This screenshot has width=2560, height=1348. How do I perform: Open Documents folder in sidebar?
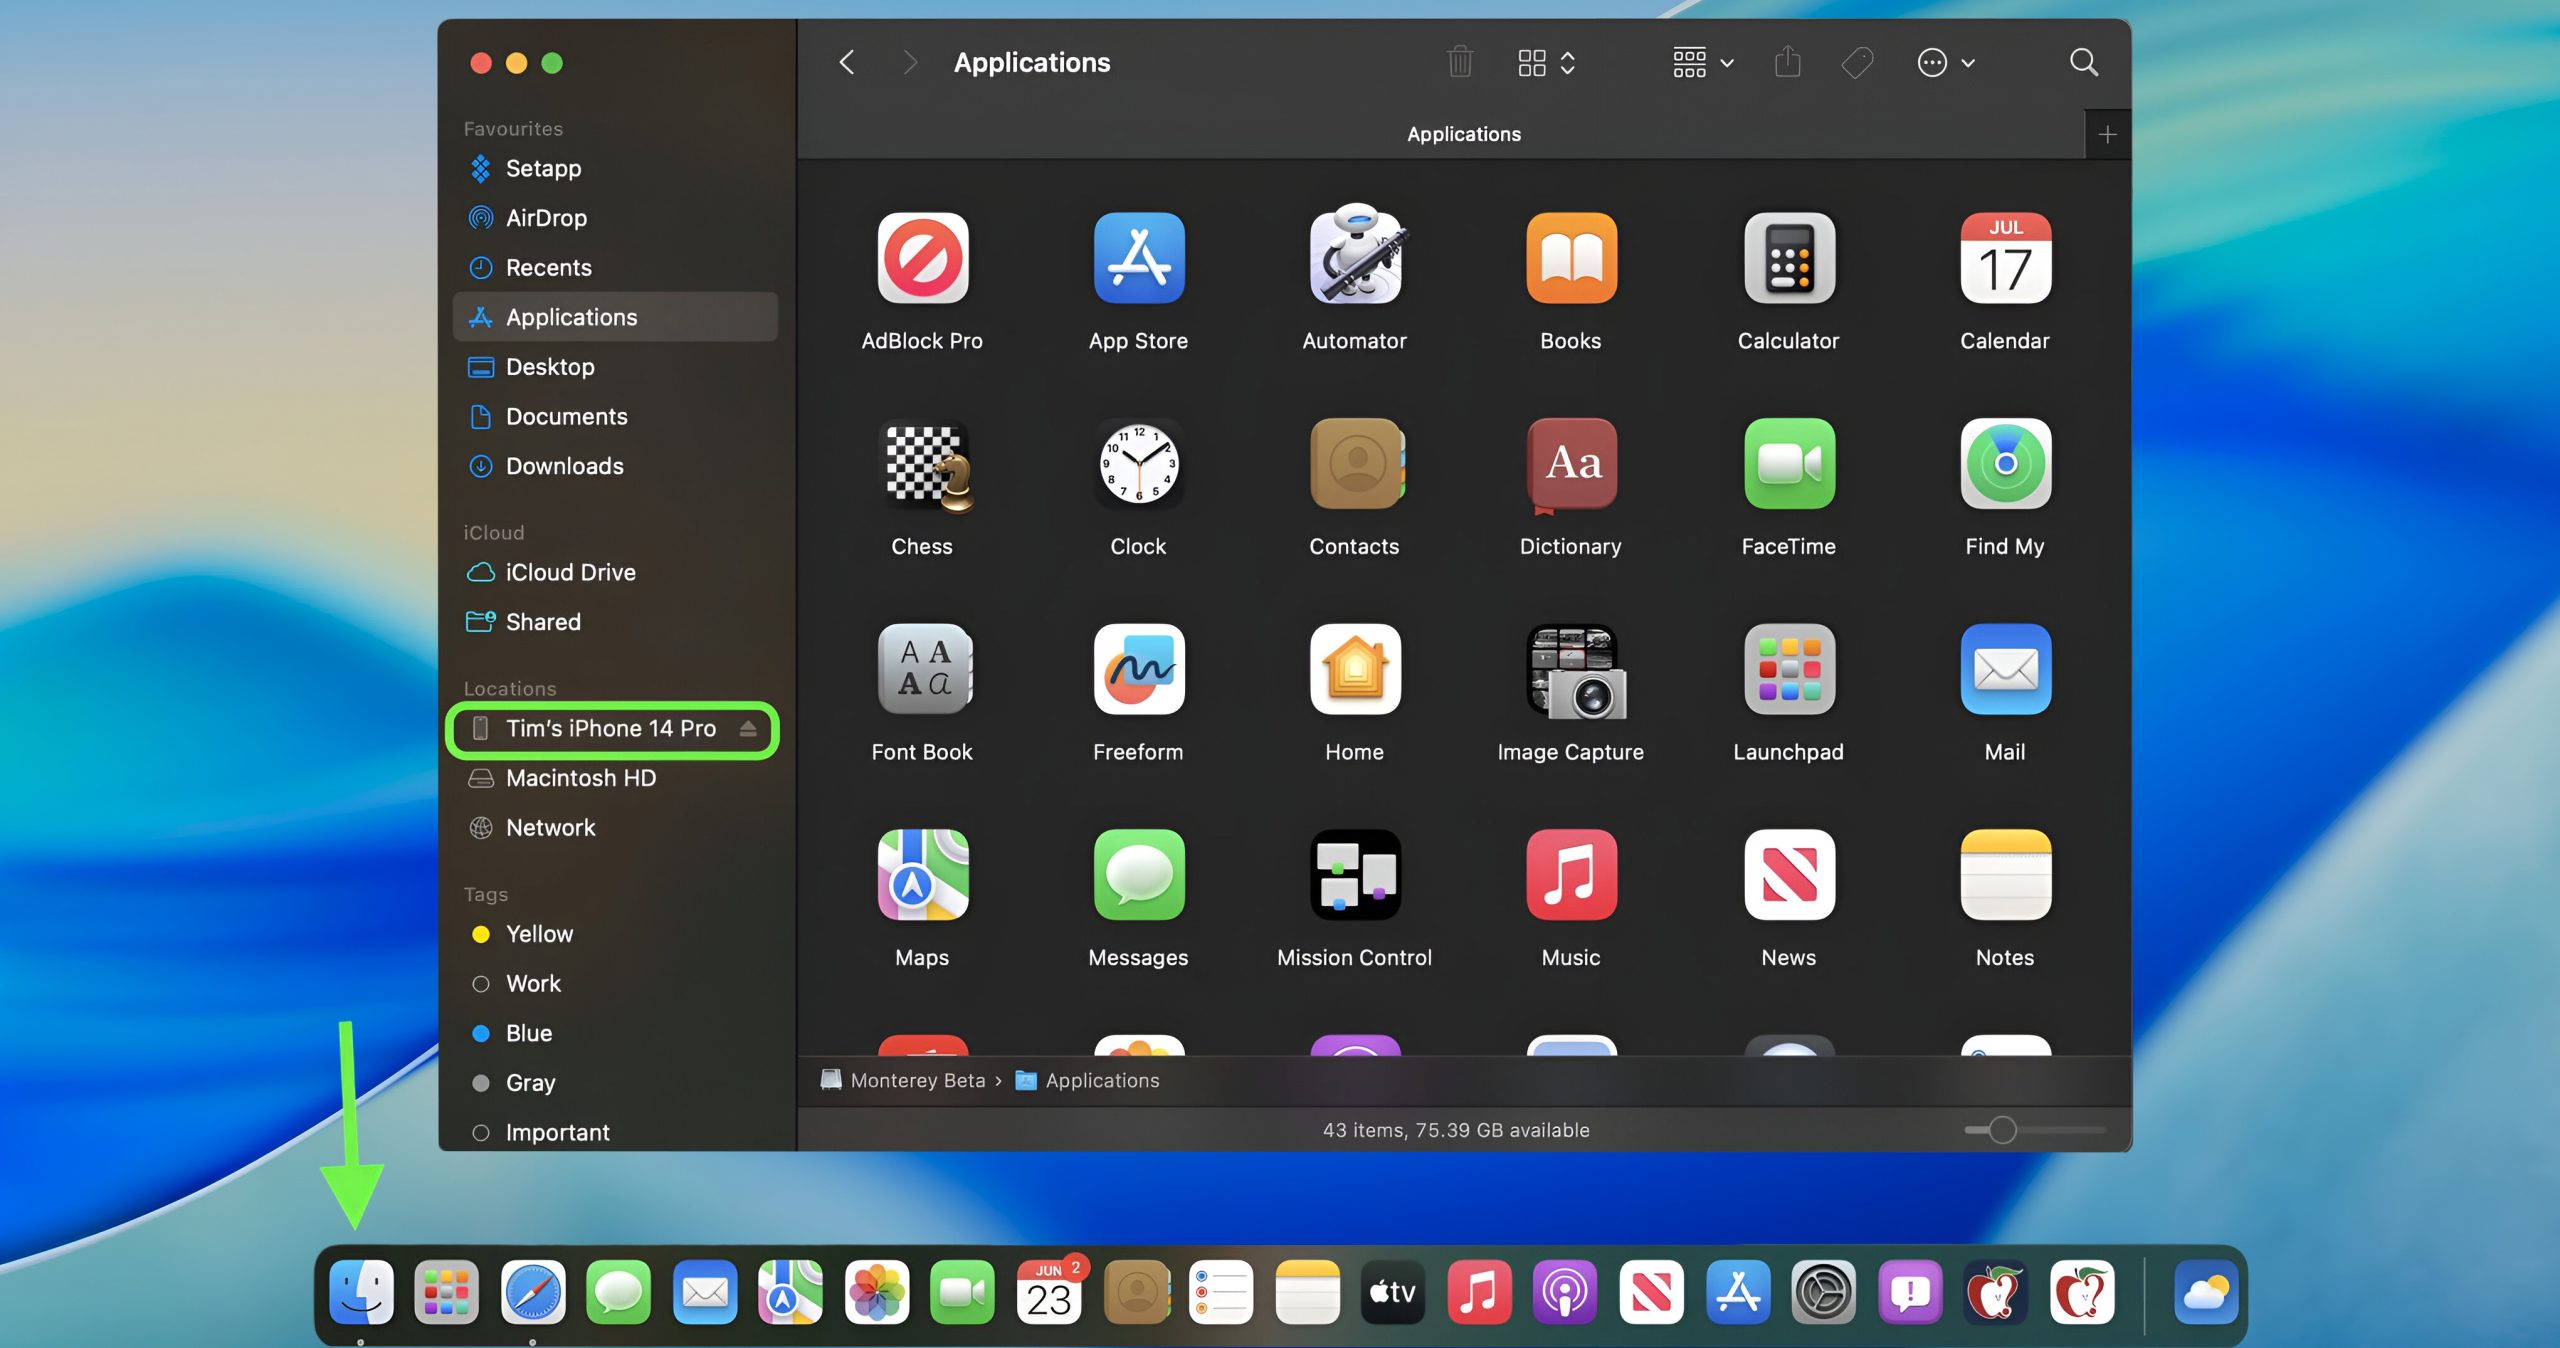click(x=615, y=416)
